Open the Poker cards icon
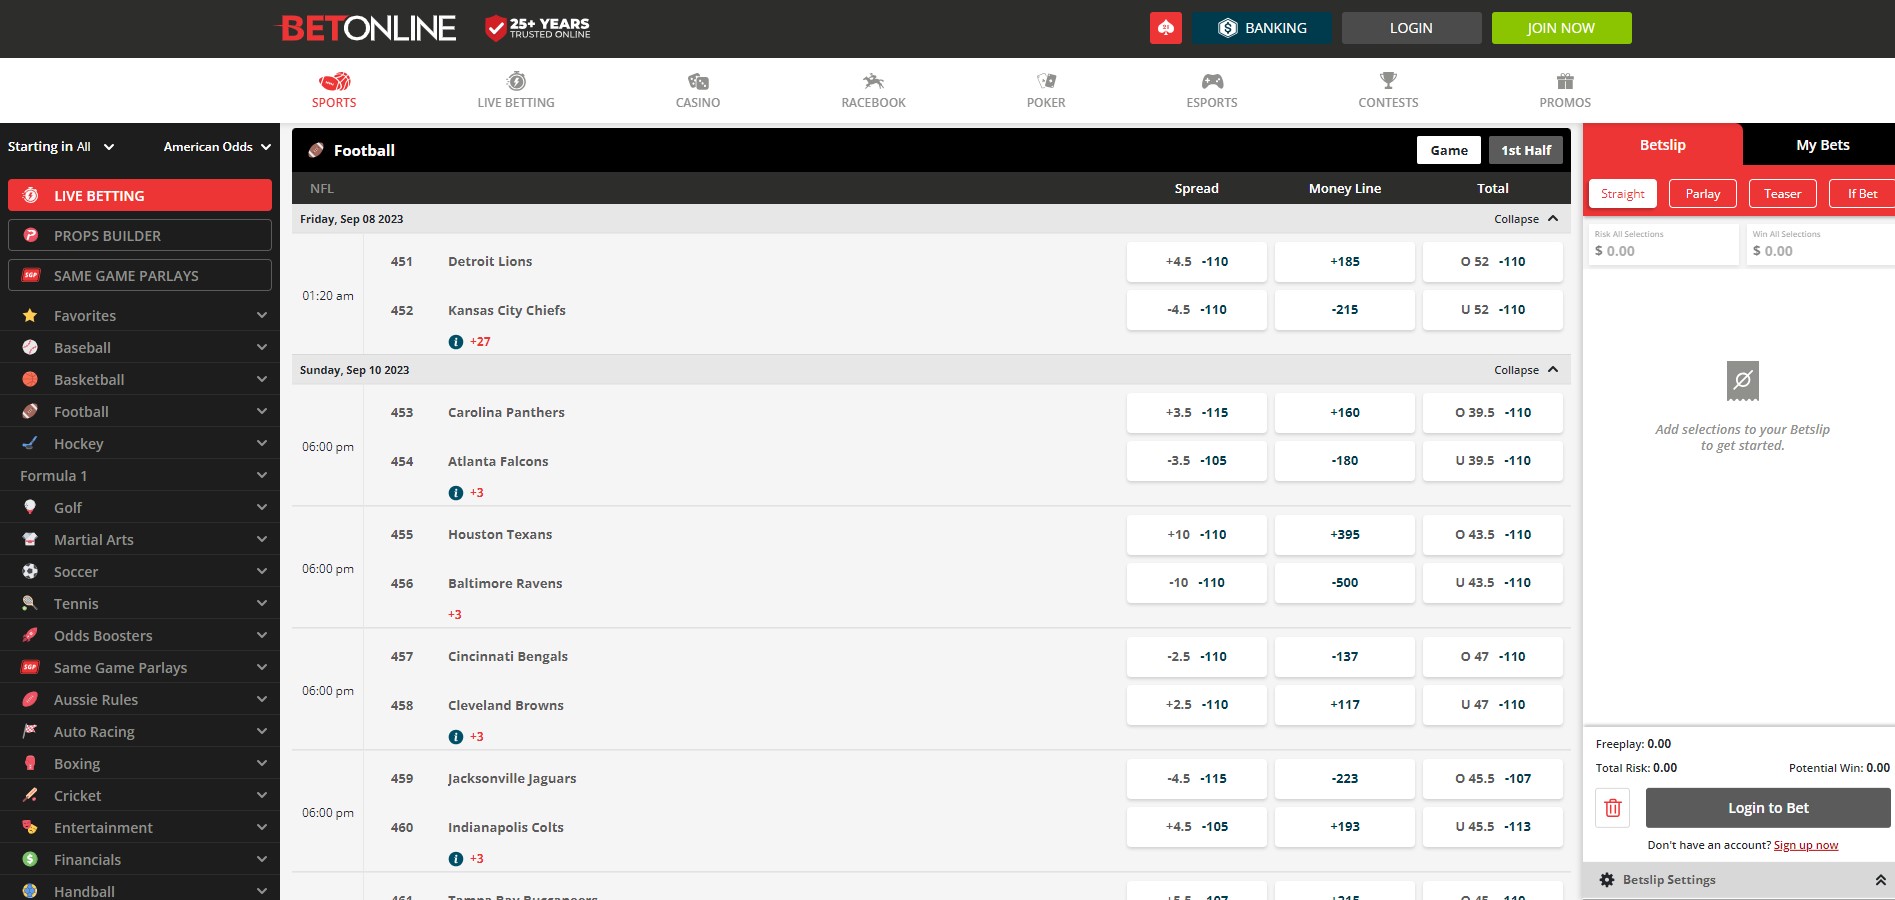Viewport: 1895px width, 900px height. 1046,81
